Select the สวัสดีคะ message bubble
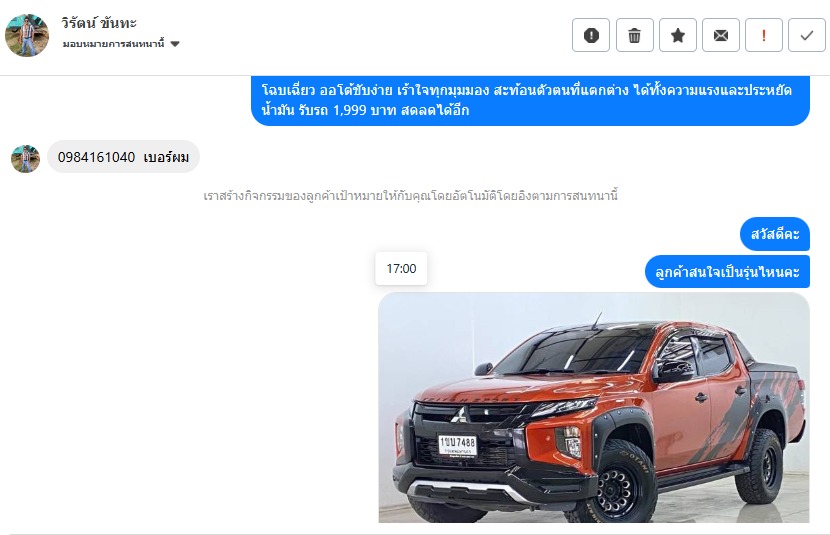830x535 pixels. [x=775, y=234]
